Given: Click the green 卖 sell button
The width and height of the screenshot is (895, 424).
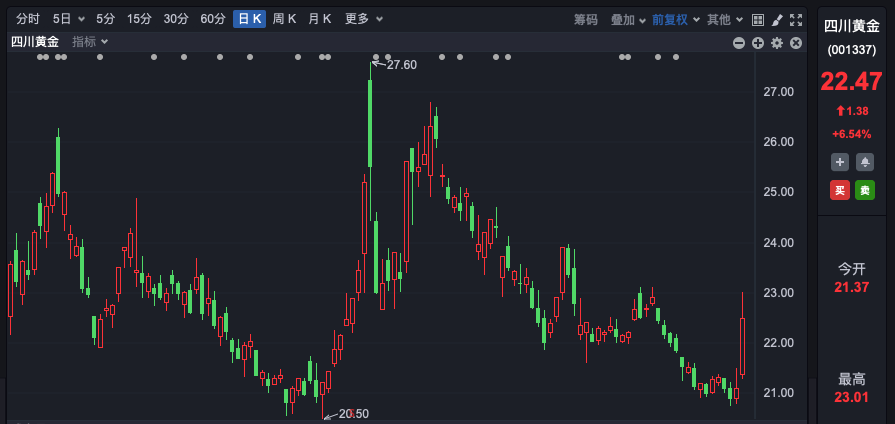Looking at the screenshot, I should click(x=864, y=190).
